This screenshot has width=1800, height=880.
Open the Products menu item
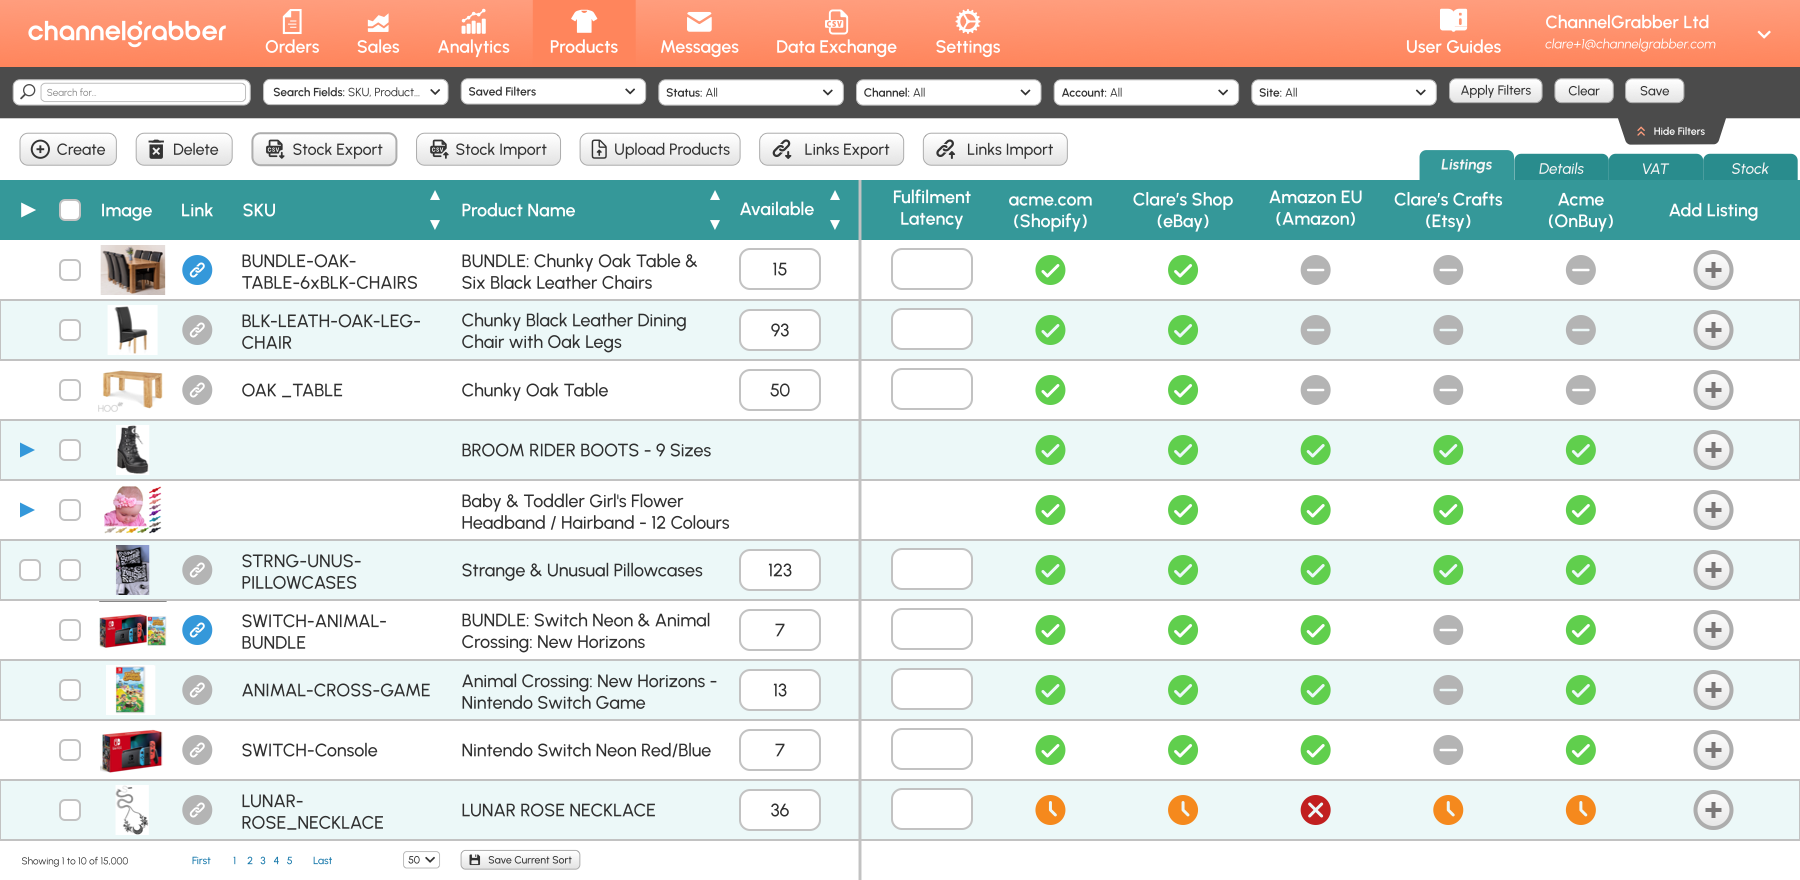click(584, 33)
